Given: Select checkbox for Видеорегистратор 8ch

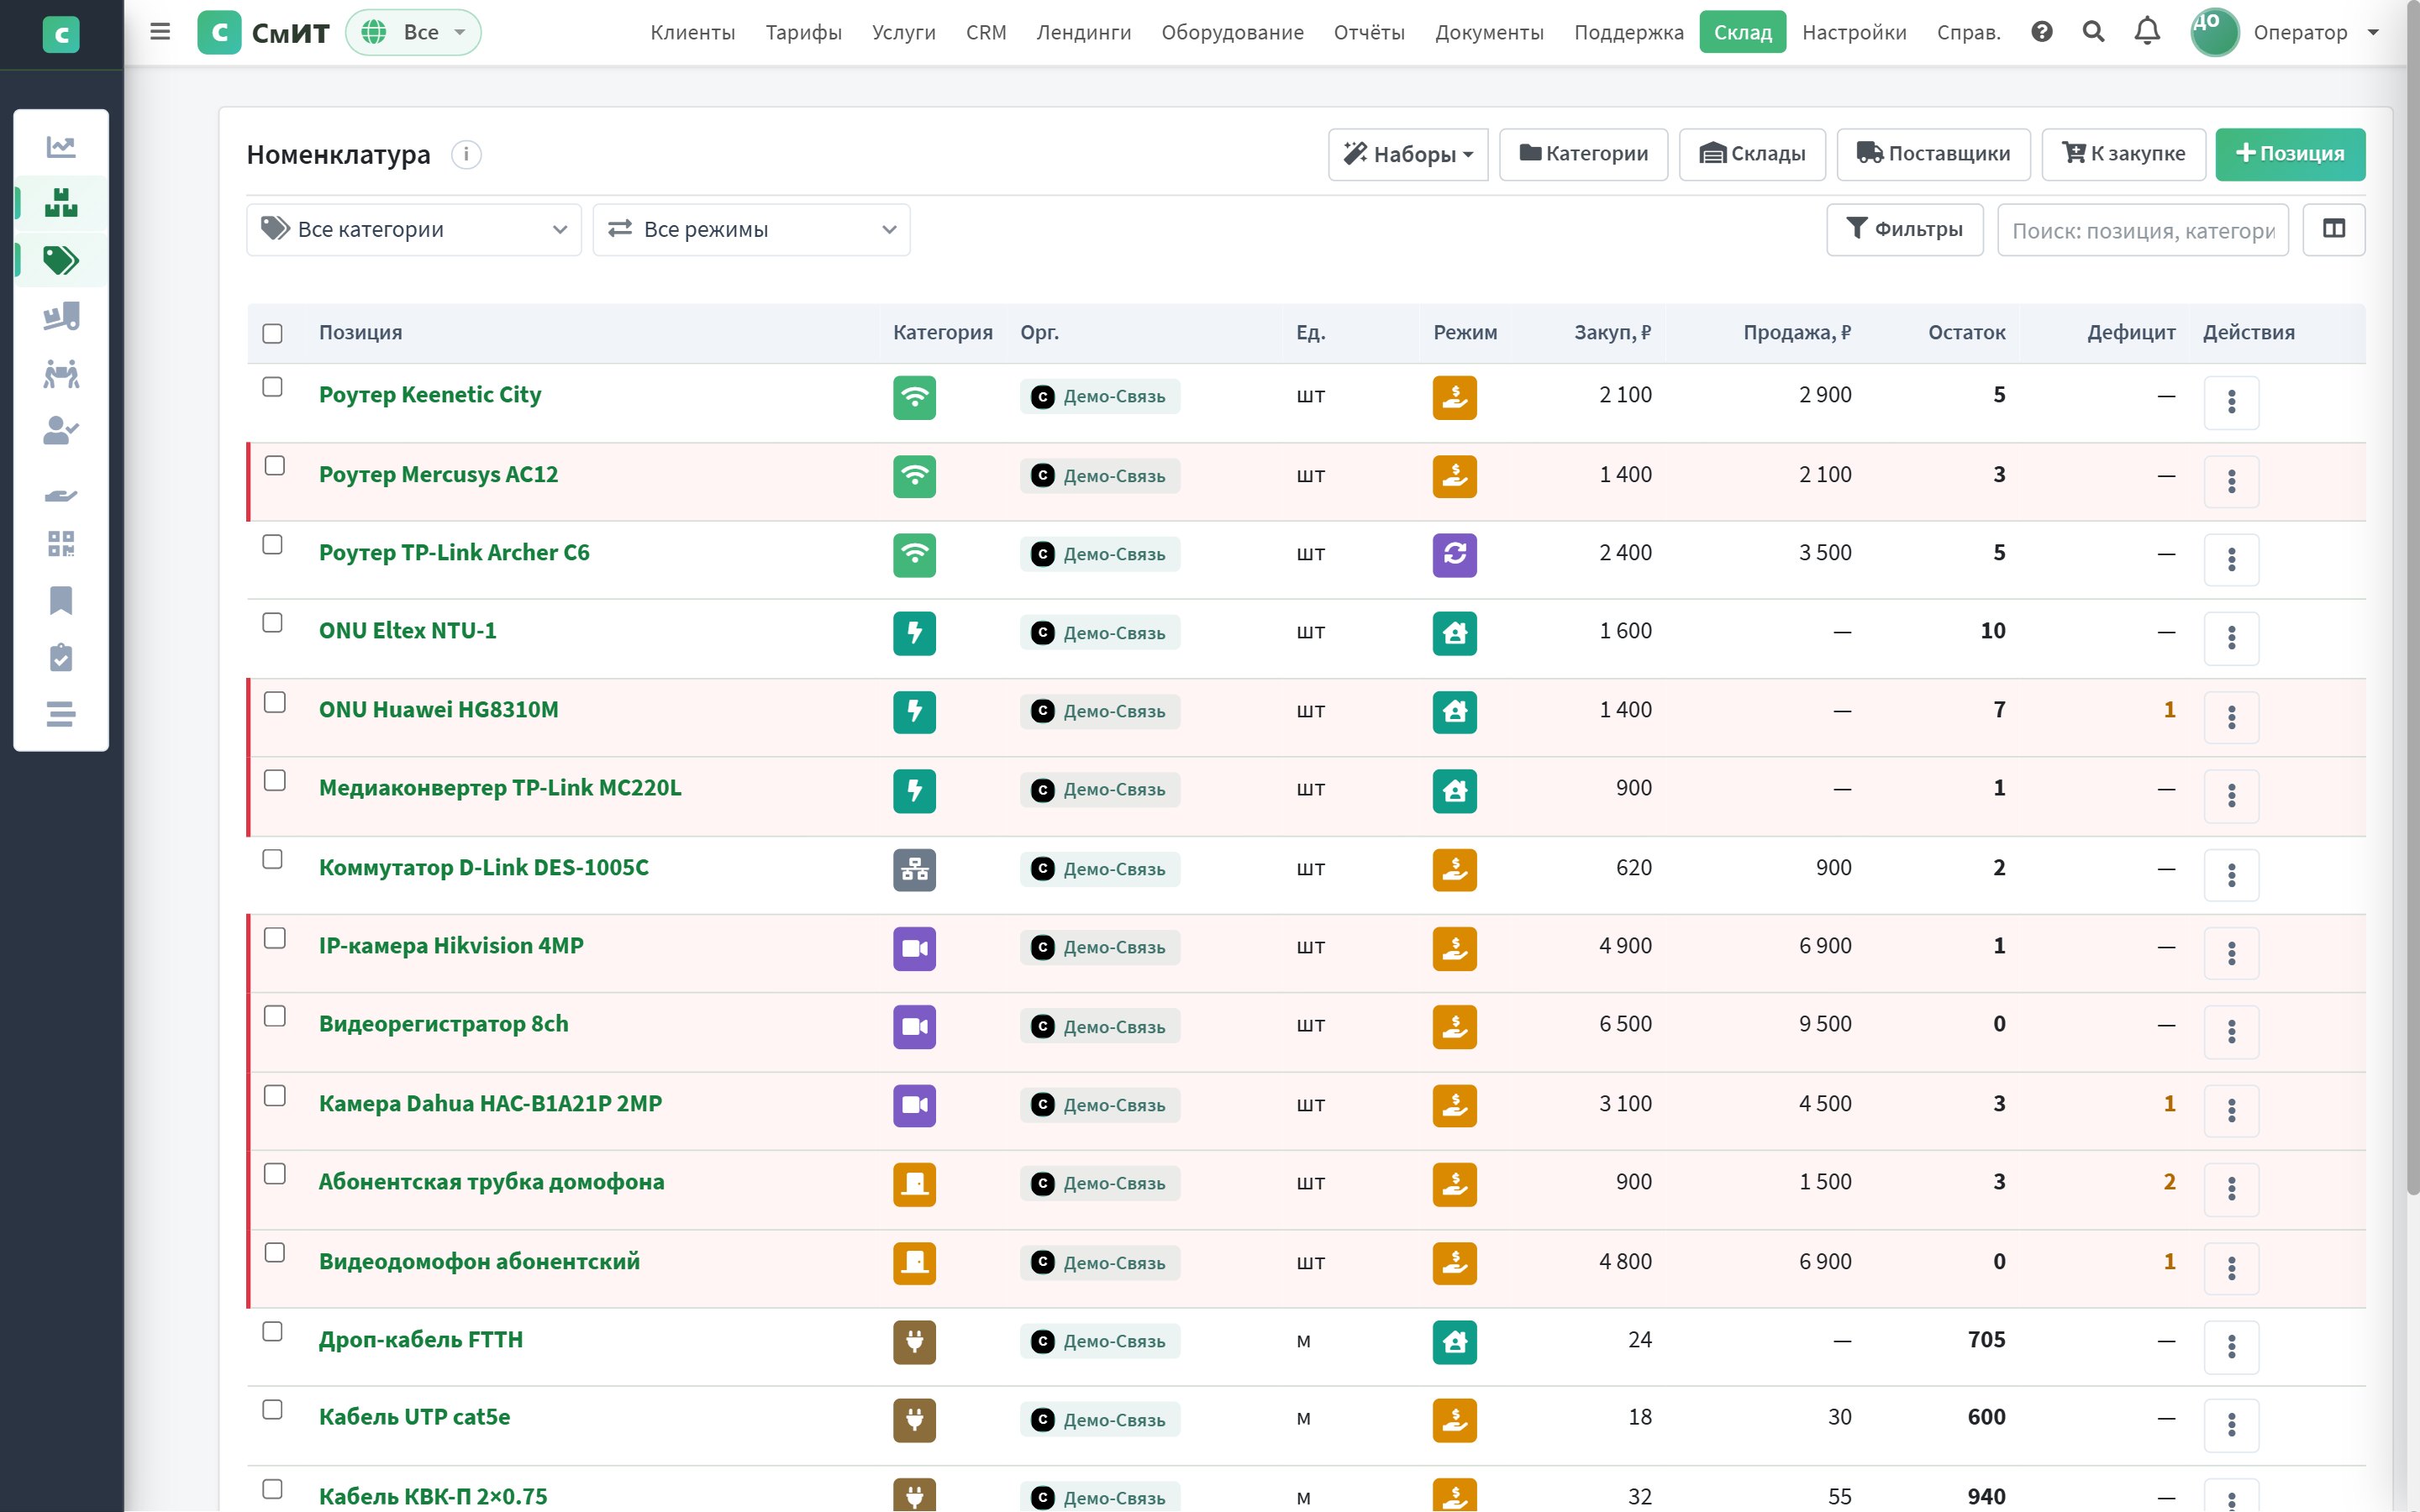Looking at the screenshot, I should [275, 1017].
